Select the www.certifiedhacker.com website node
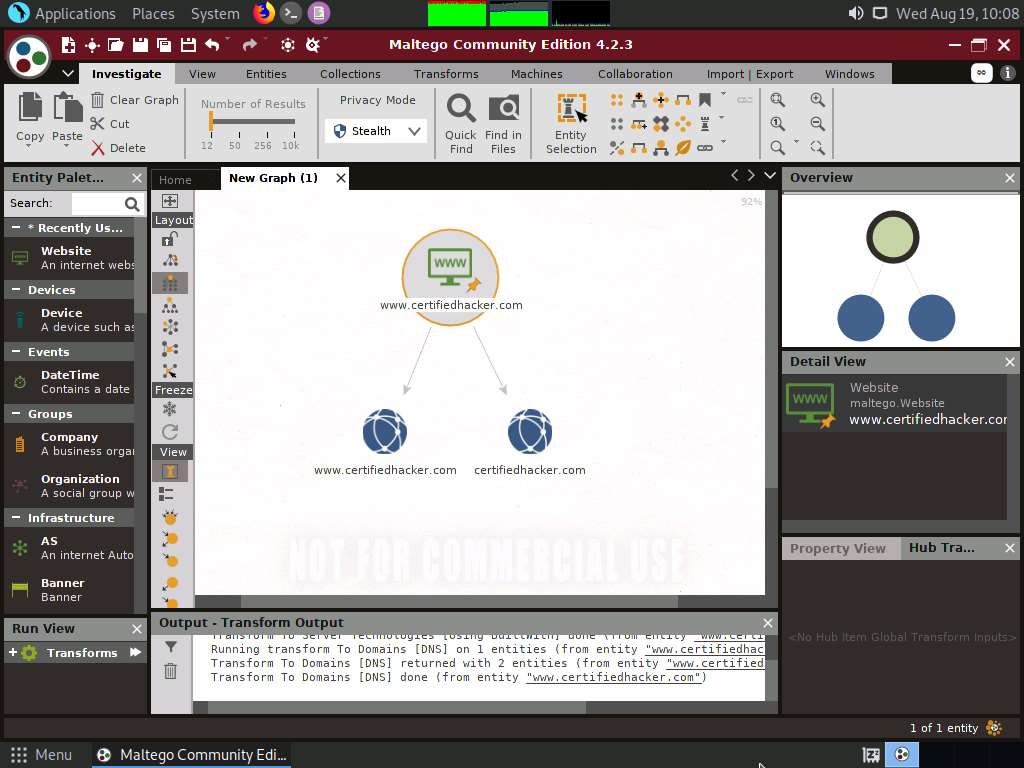Viewport: 1024px width, 768px height. [x=451, y=278]
